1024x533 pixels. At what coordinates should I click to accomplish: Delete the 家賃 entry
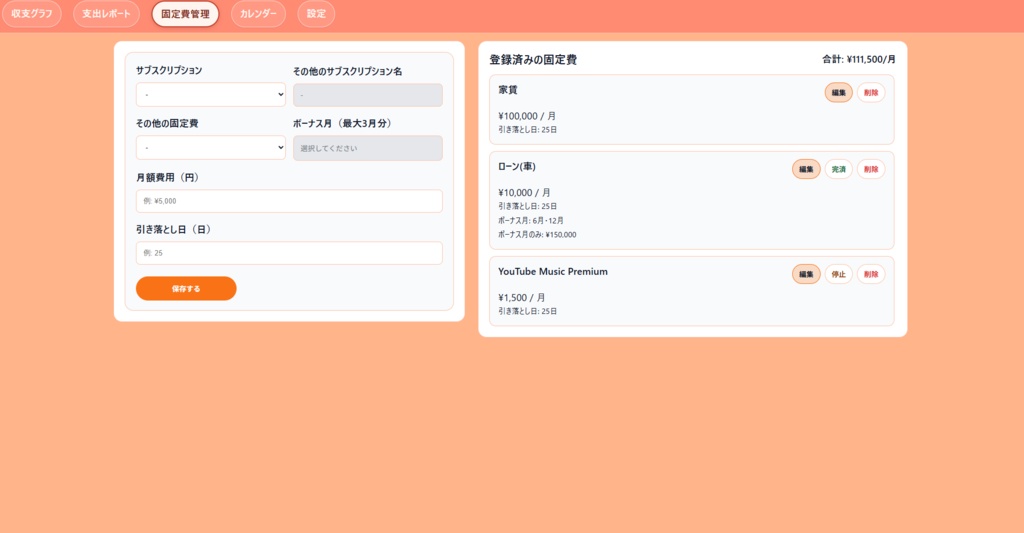tap(871, 93)
